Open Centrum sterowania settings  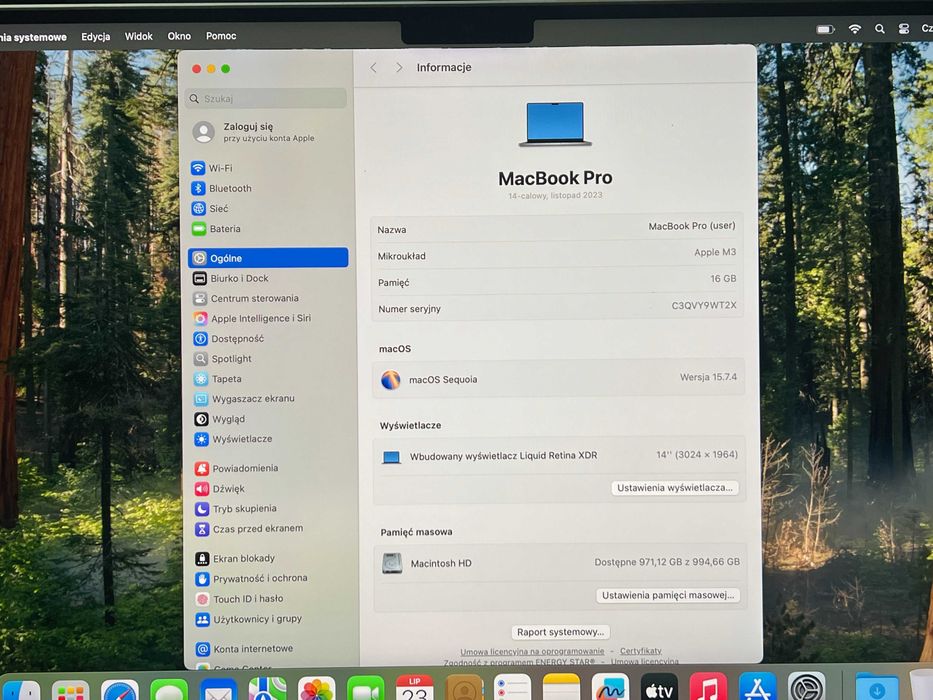246,298
